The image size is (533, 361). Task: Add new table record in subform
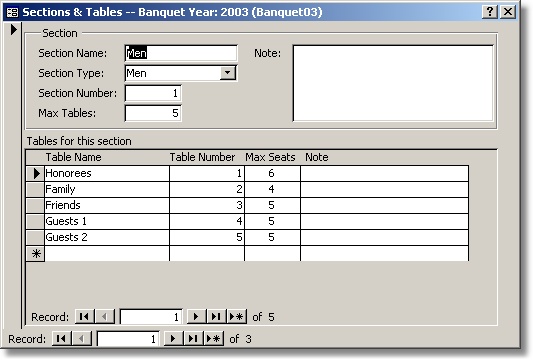click(237, 316)
